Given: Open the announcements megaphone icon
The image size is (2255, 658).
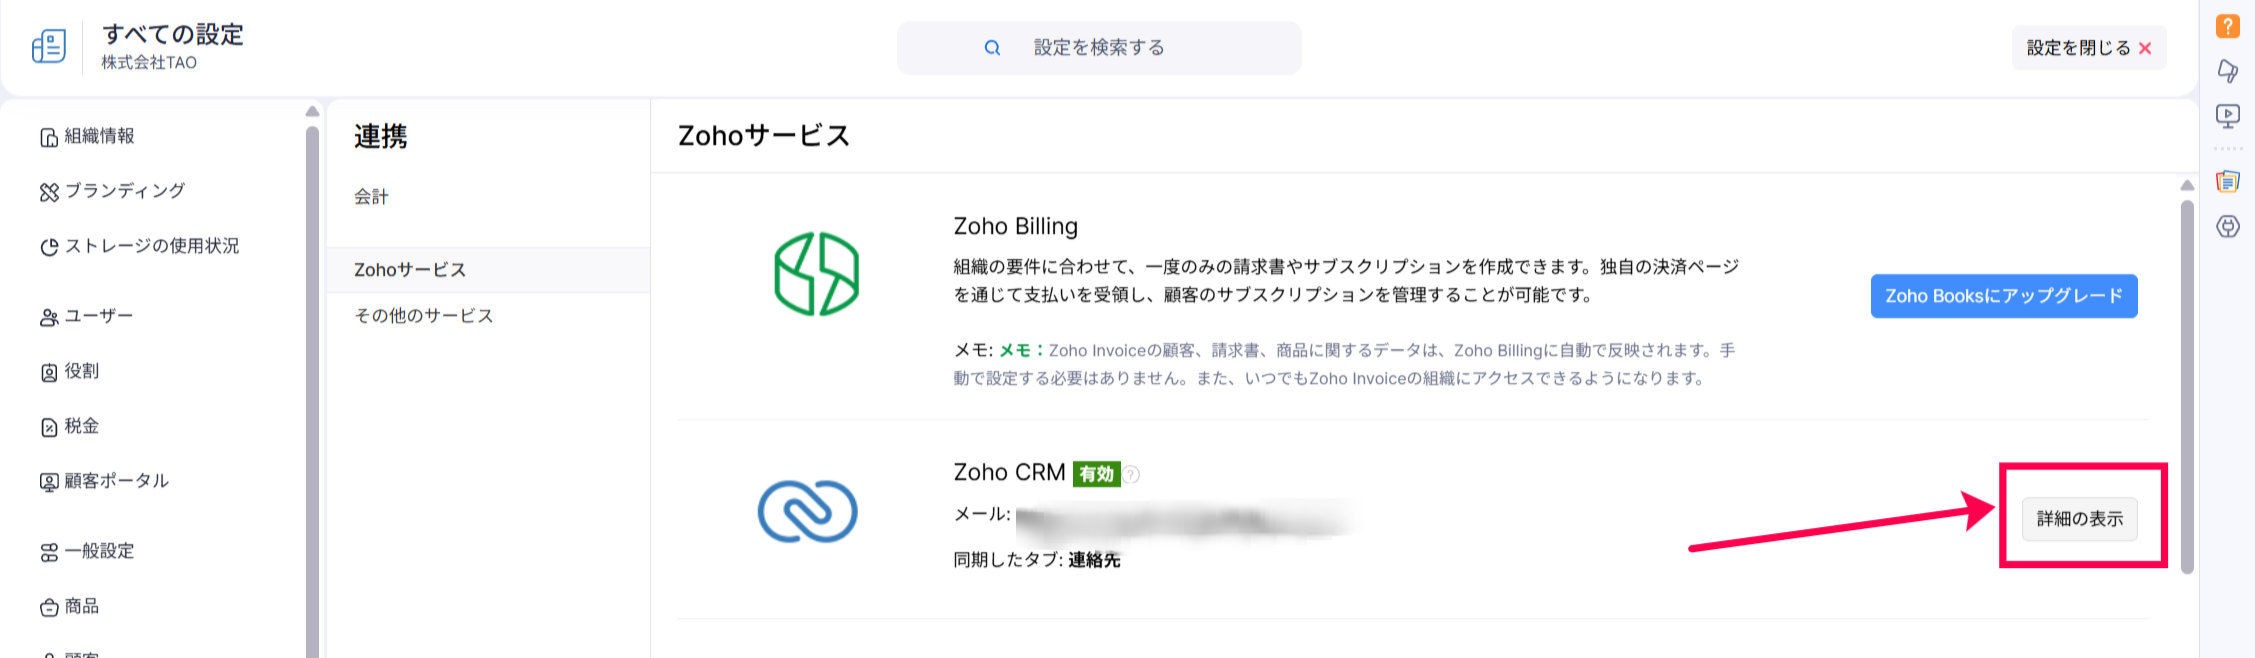Looking at the screenshot, I should pos(2228,71).
